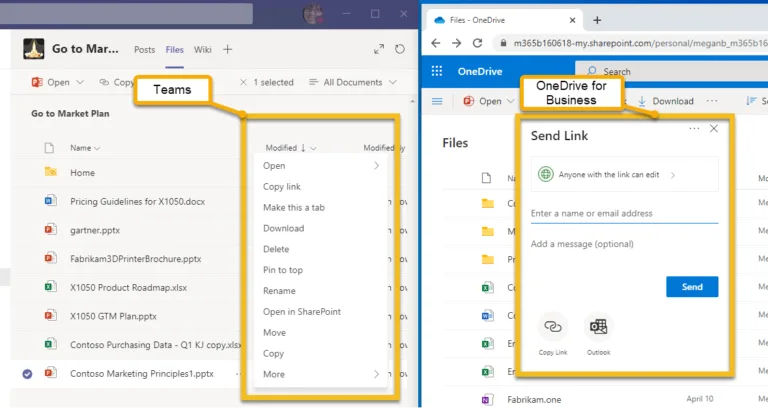This screenshot has height=408, width=768.
Task: Click the user profile picture in Teams
Action: tap(313, 14)
